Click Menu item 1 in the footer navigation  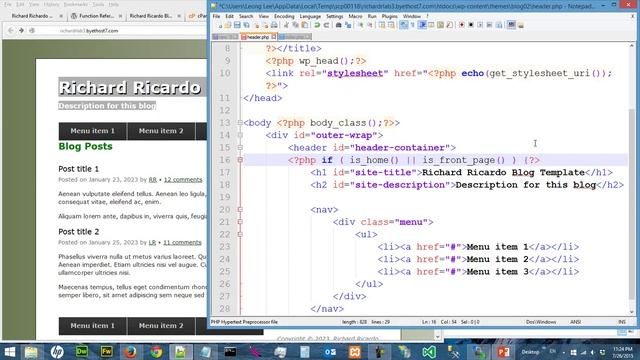[x=93, y=326]
